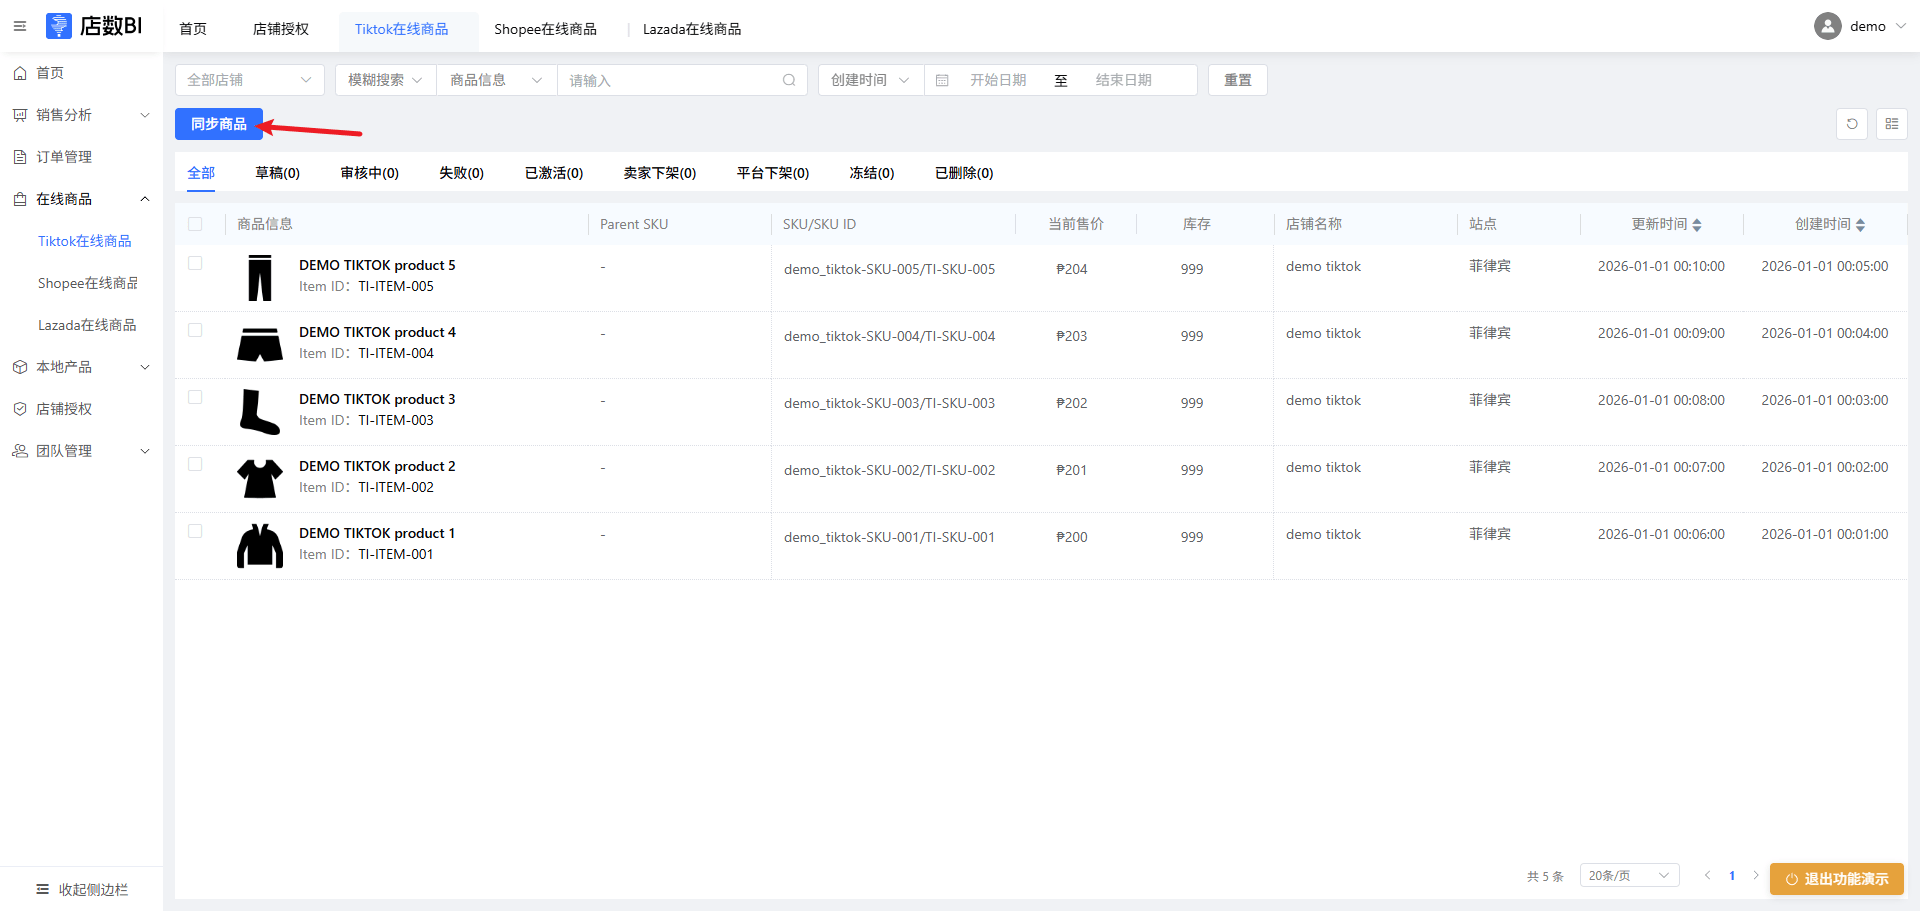Select the DEMO TIKTOK product 3 checkbox
This screenshot has width=1920, height=911.
tap(195, 397)
